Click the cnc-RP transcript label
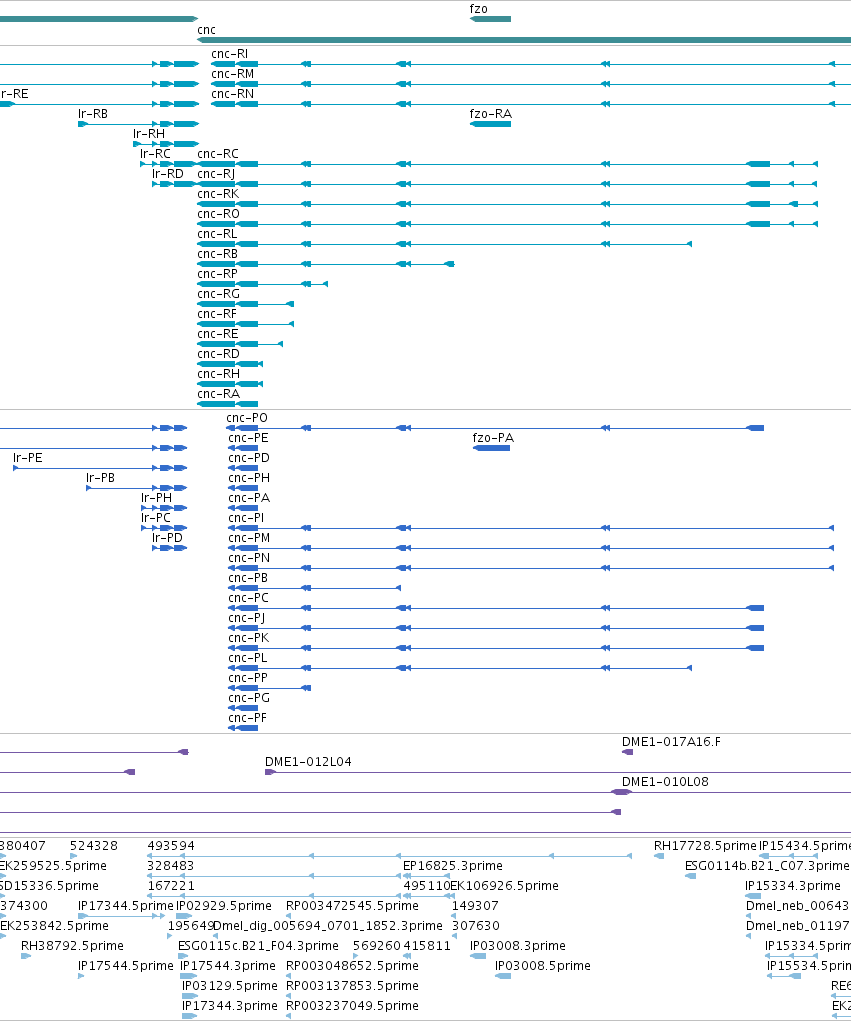851x1021 pixels. [x=217, y=274]
